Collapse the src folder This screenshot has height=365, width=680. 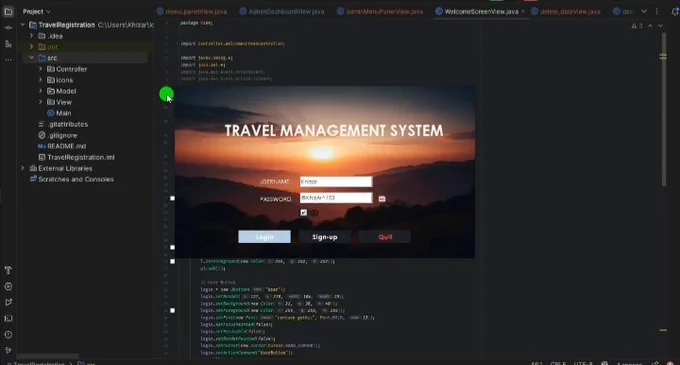point(32,58)
